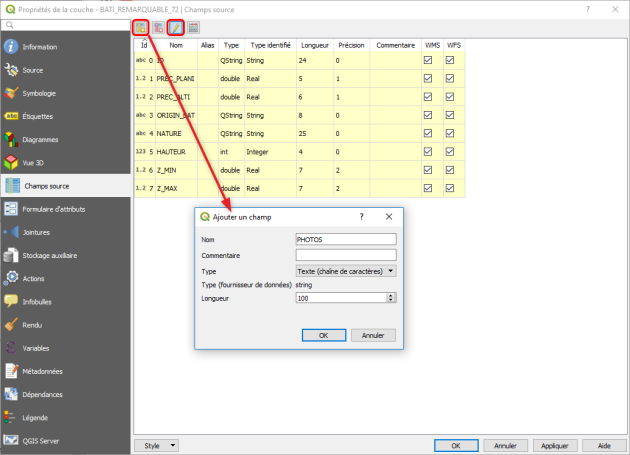Screen dimensions: 630x455
Task: Click the Delete field toolbar icon
Action: 158,28
